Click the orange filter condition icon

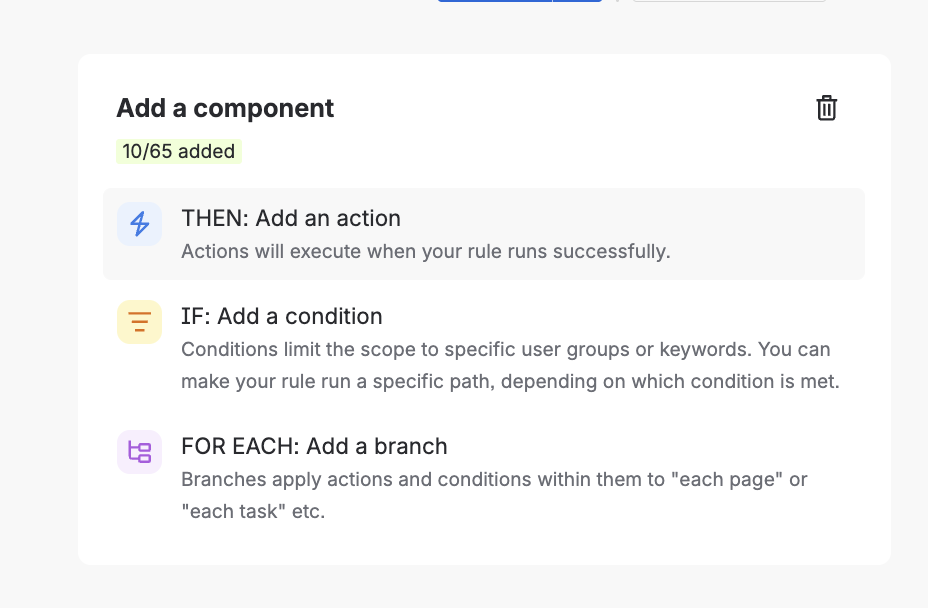(x=139, y=321)
